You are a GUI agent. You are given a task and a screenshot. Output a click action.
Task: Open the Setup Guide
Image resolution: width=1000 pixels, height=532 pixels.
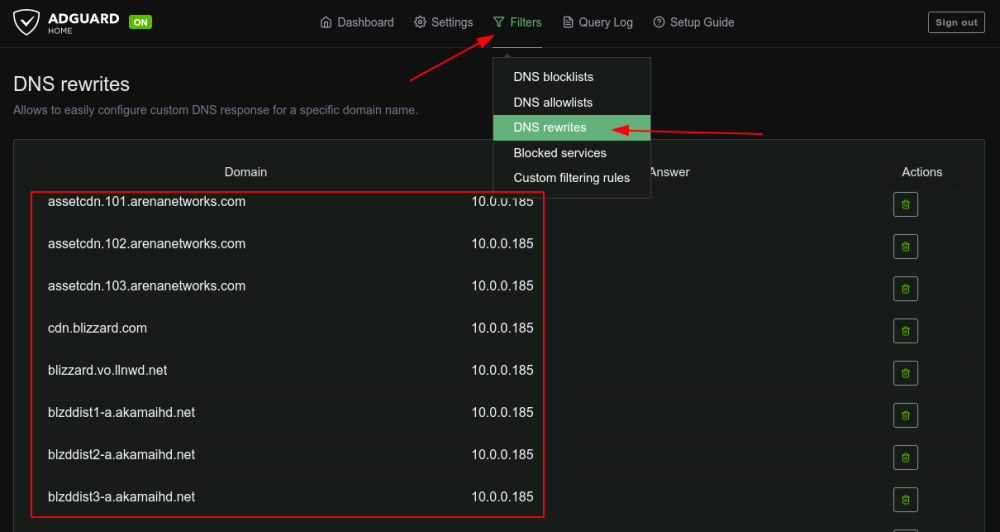694,22
